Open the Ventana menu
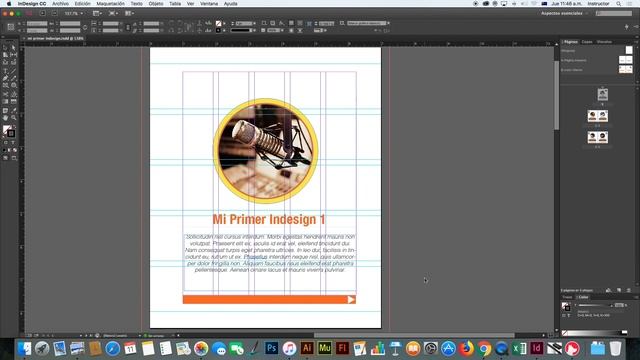 pos(209,4)
